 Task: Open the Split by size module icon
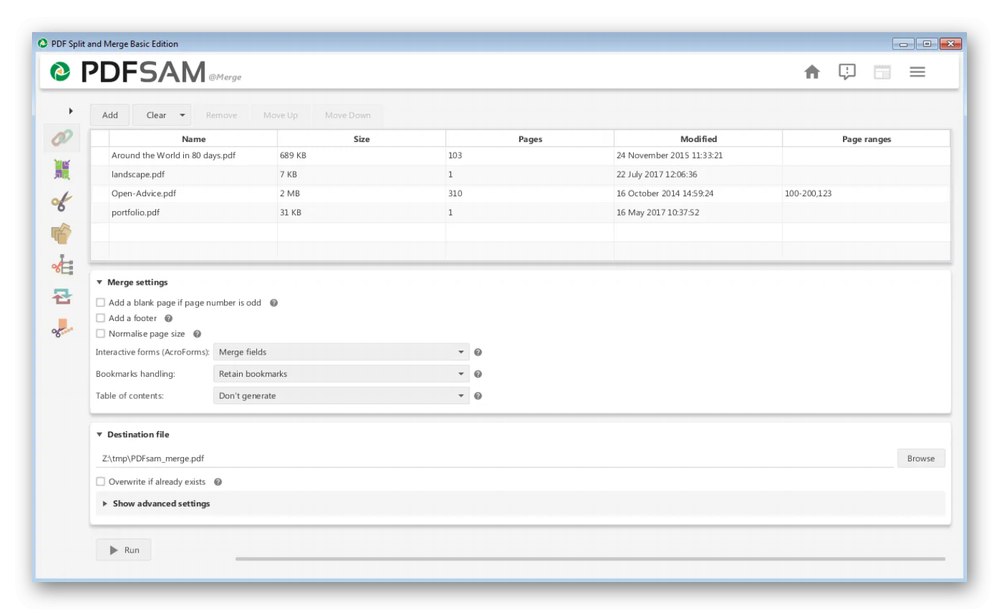coord(62,328)
